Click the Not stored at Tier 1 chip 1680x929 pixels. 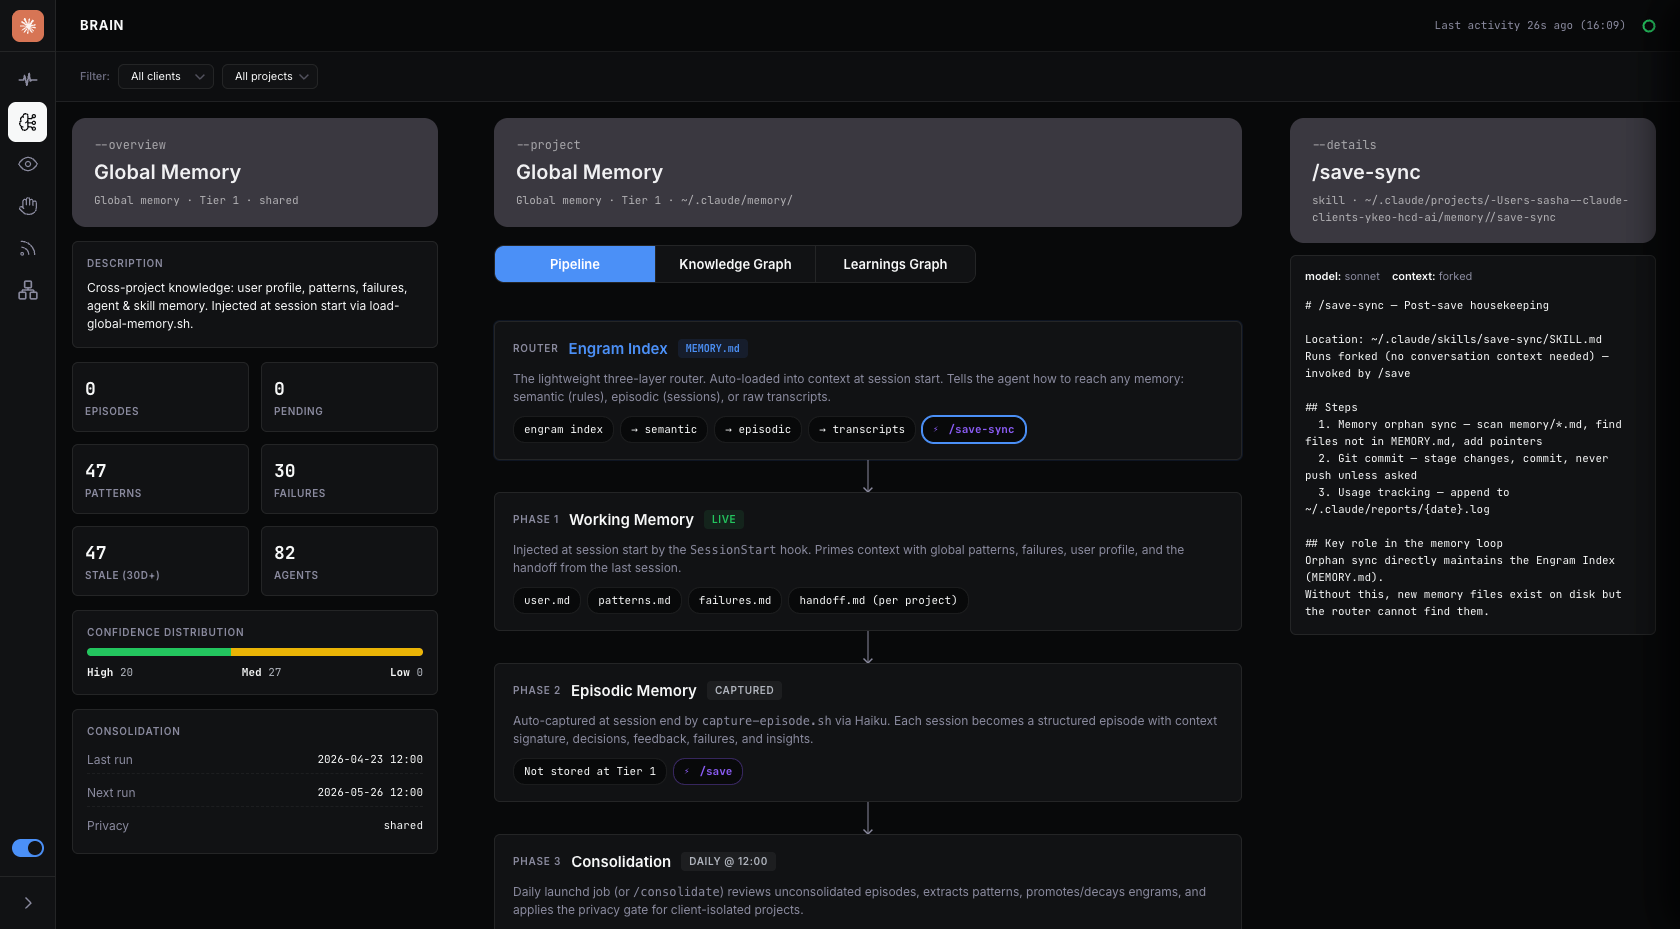tap(590, 772)
